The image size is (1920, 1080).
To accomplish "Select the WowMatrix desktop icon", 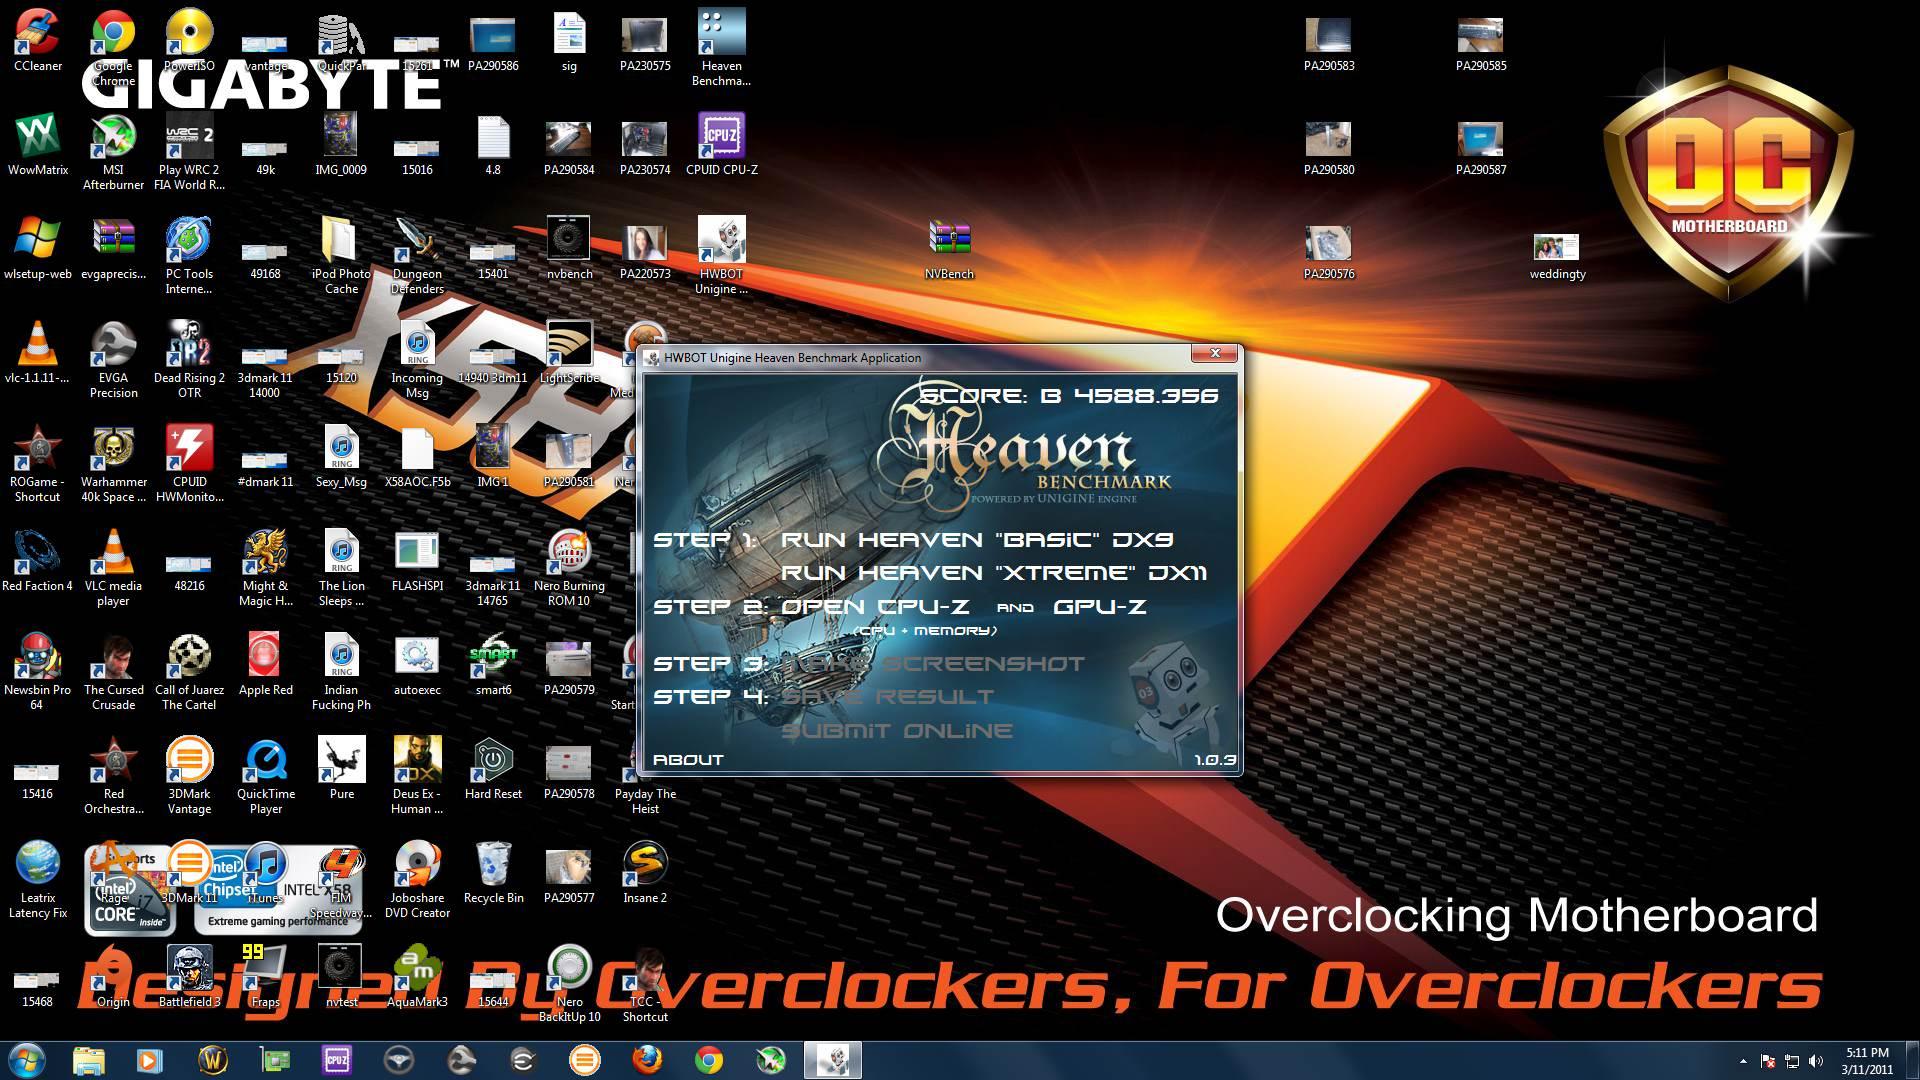I will pos(38,145).
